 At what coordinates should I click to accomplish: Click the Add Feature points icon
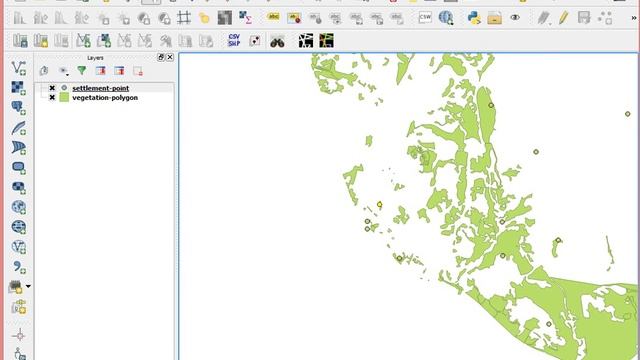[605, 18]
